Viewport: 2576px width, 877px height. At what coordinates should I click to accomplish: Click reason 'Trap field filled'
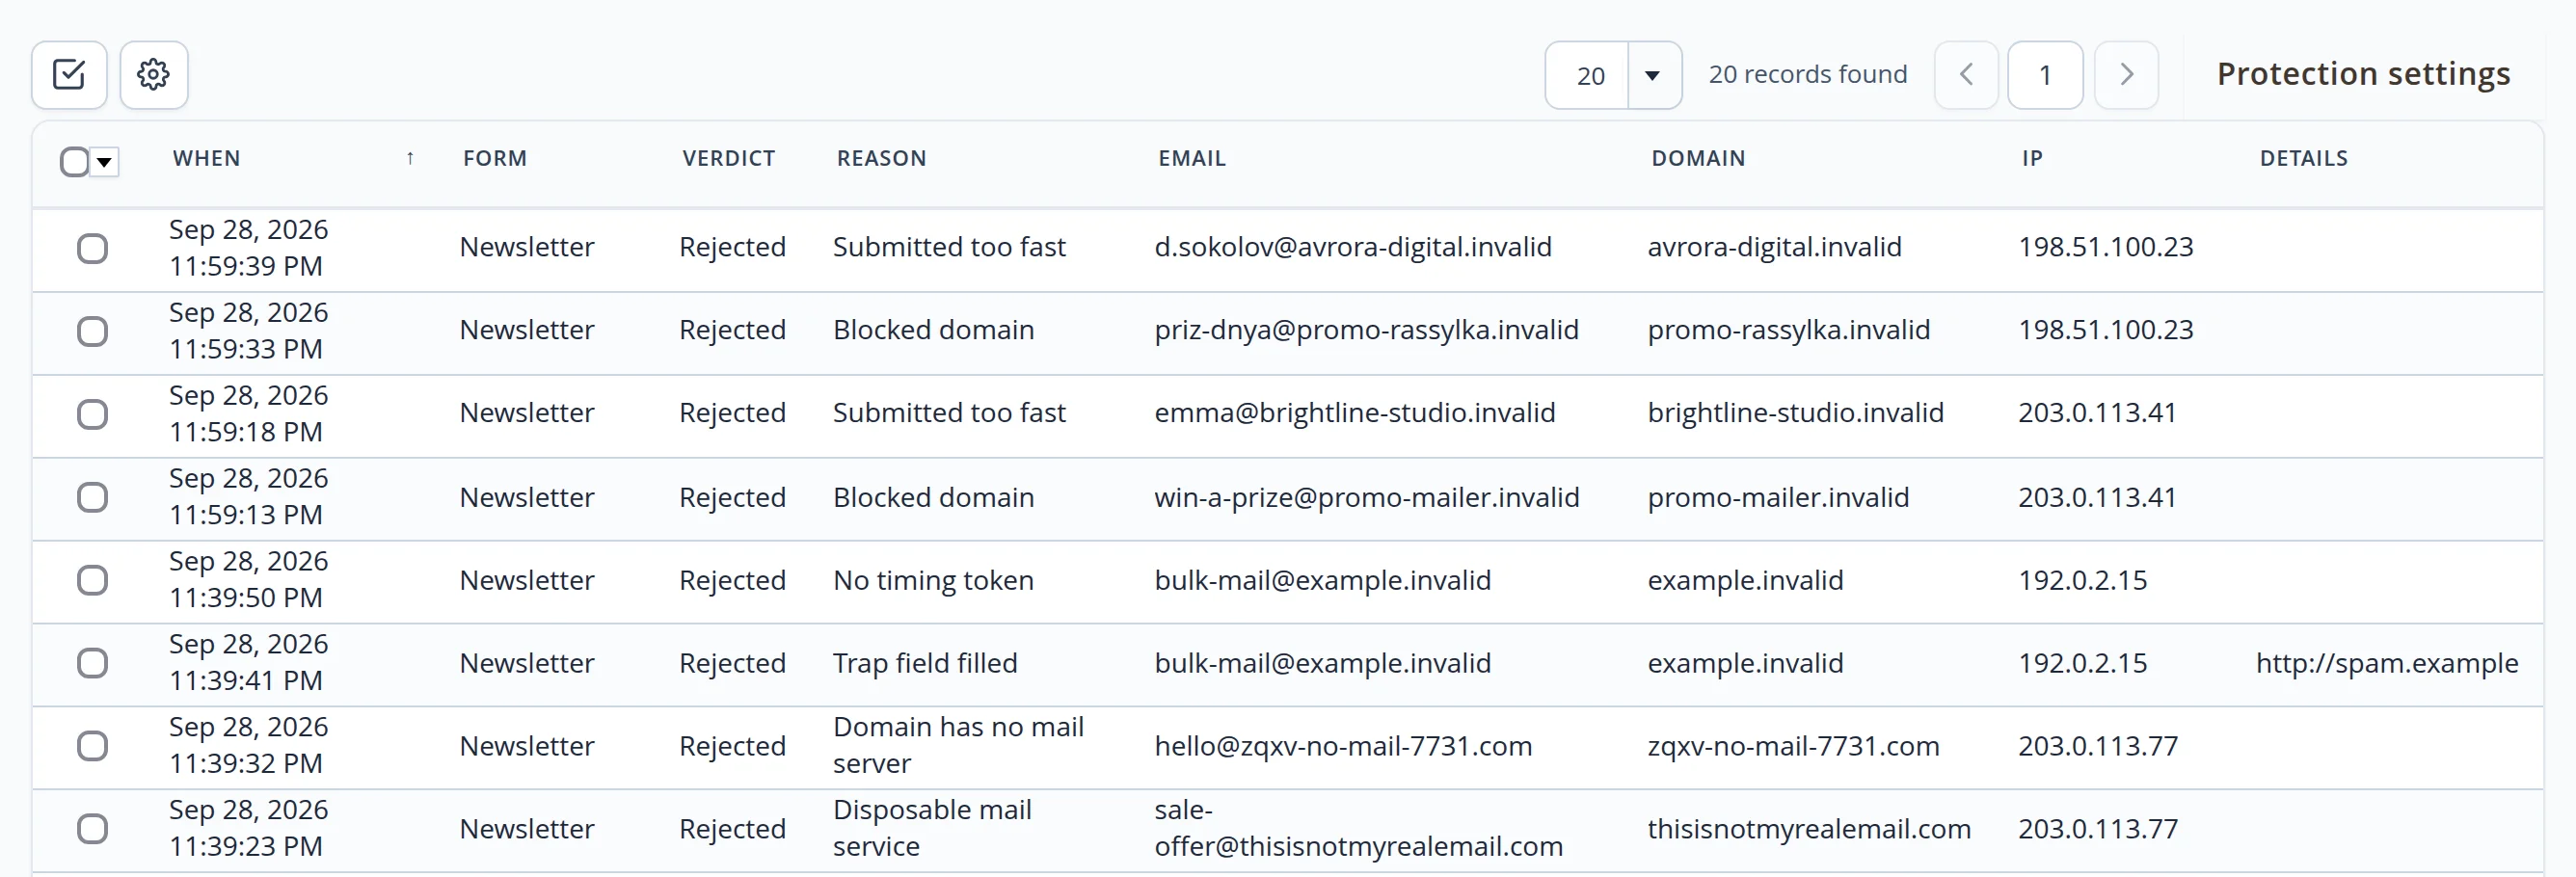tap(925, 663)
